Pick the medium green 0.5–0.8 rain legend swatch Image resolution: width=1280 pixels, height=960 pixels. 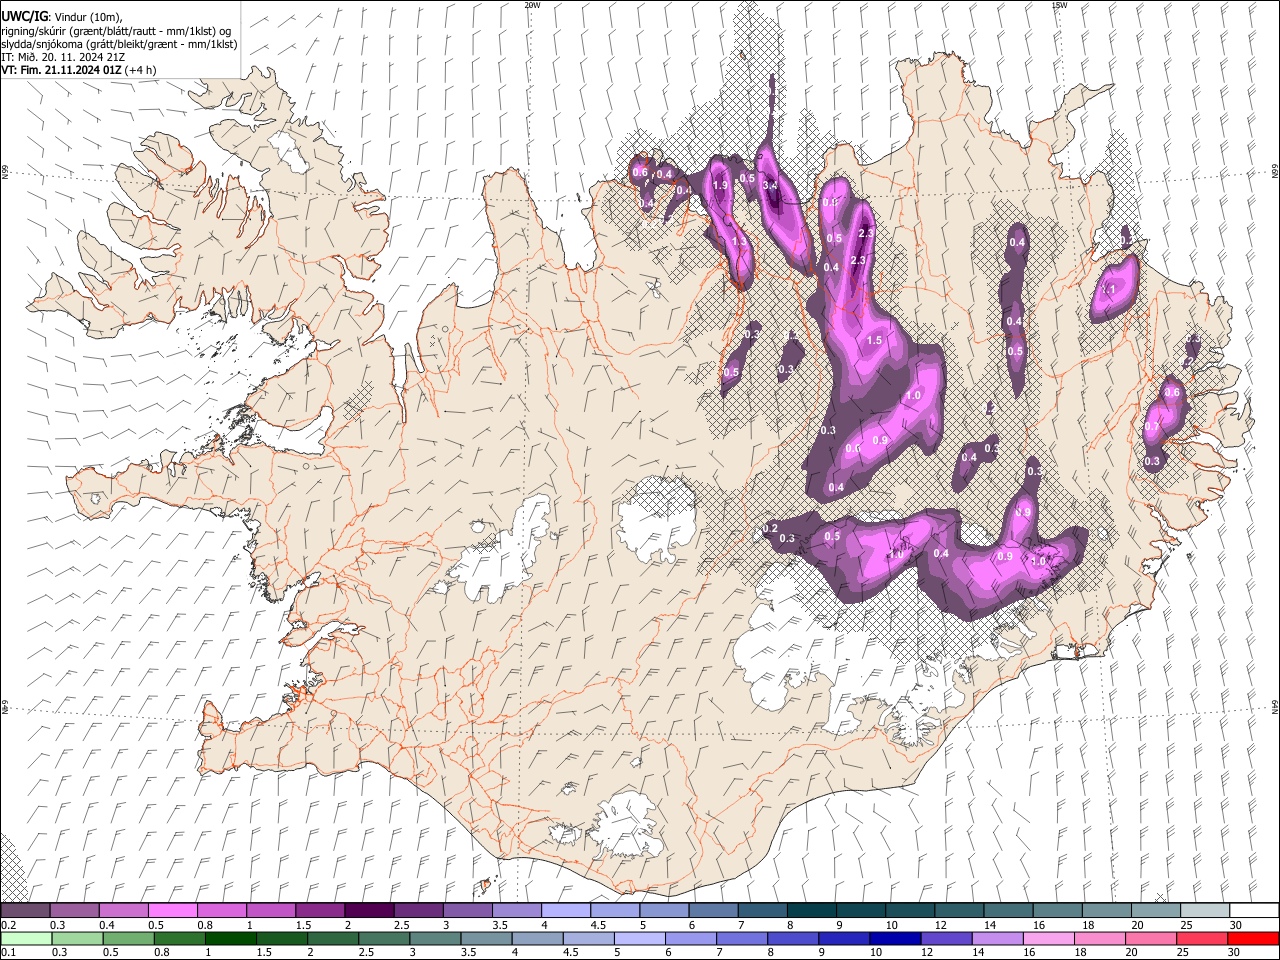pyautogui.click(x=128, y=939)
